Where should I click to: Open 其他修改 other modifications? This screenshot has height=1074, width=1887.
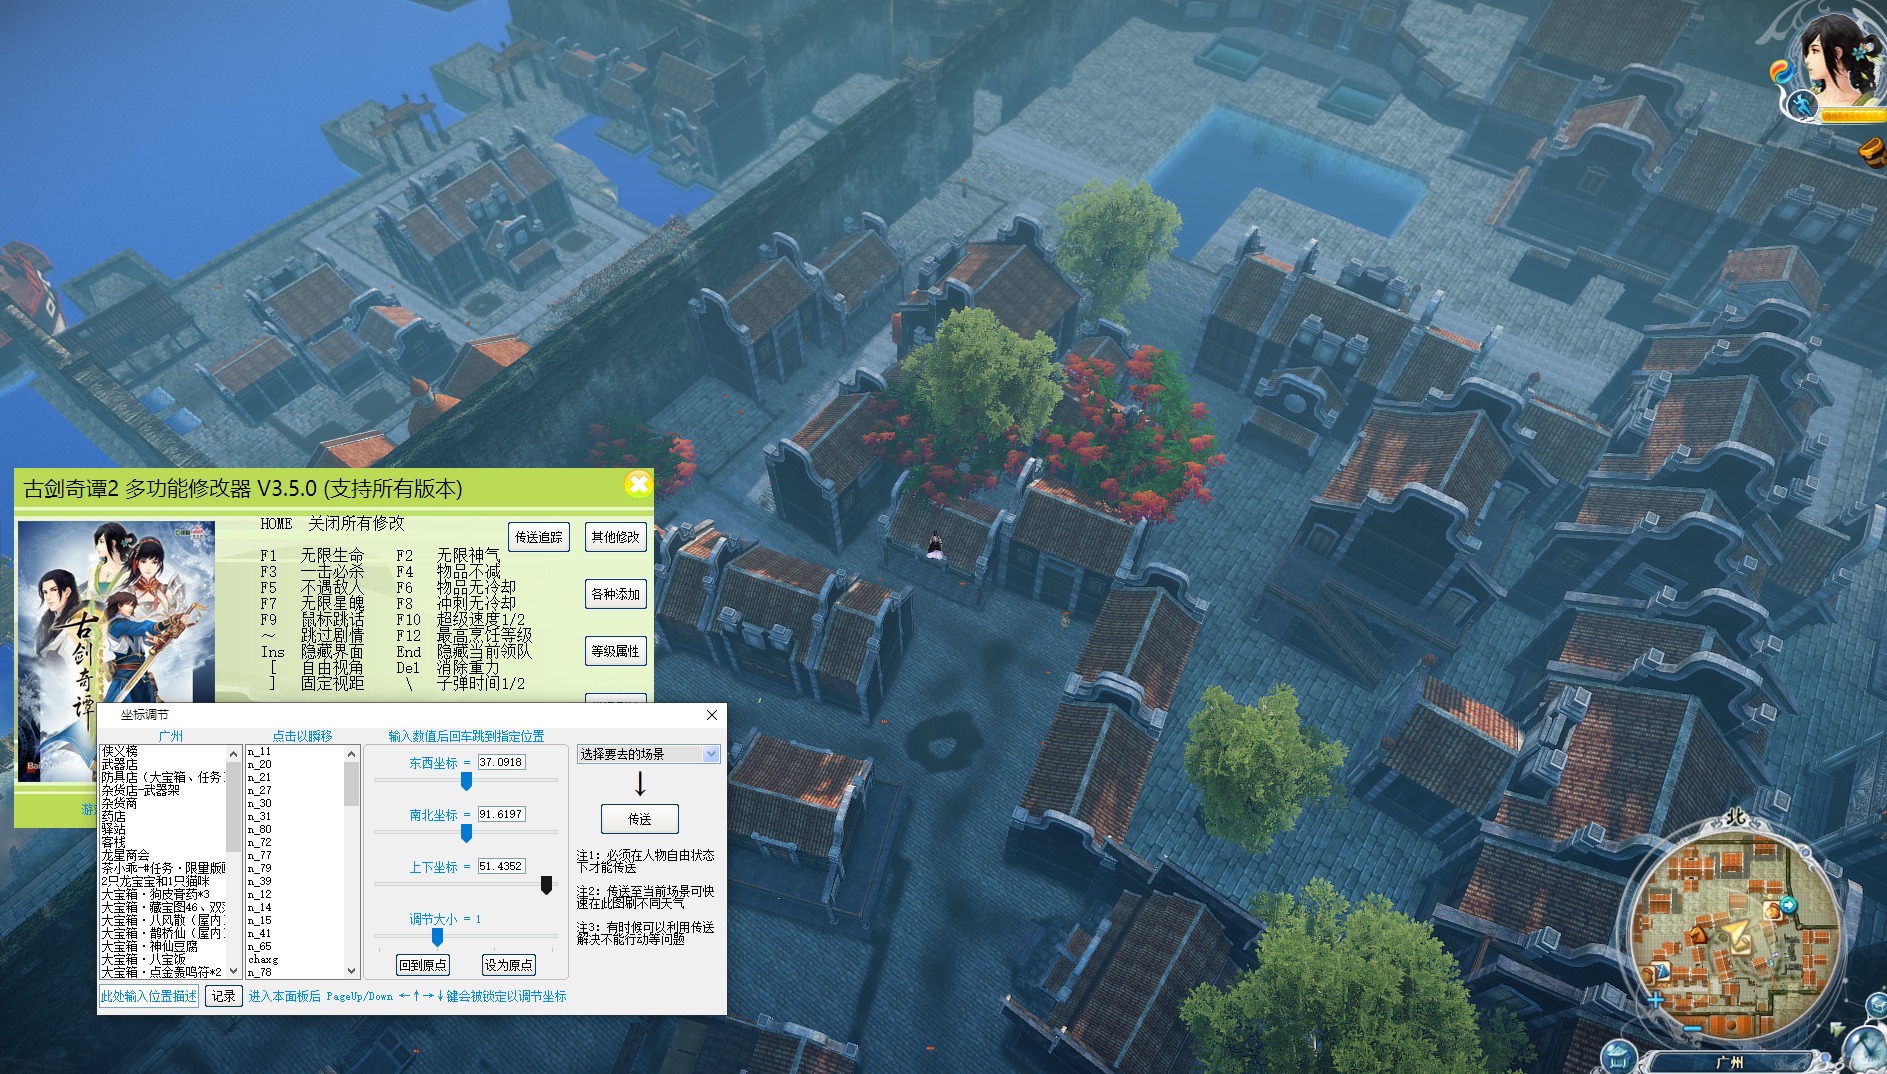point(615,537)
